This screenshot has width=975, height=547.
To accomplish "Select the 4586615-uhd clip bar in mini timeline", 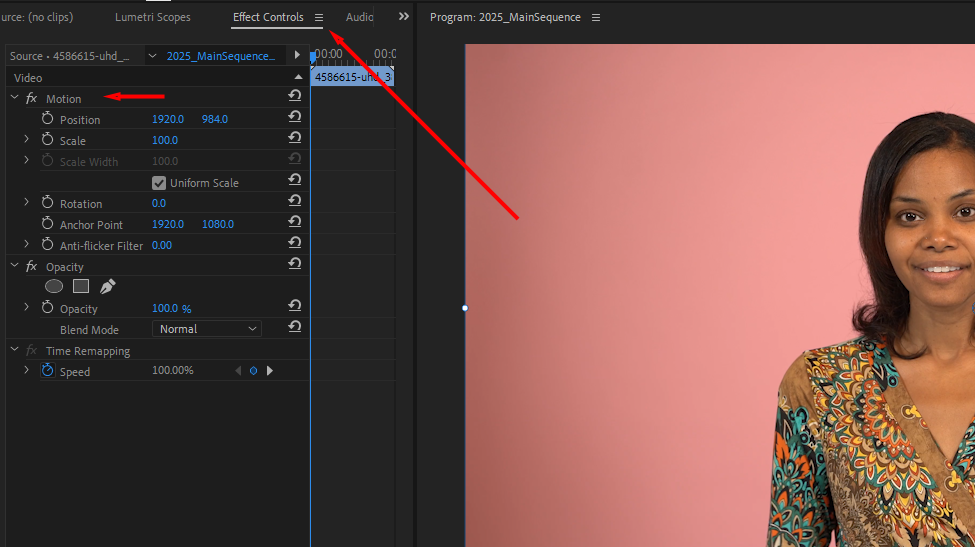I will pos(353,77).
